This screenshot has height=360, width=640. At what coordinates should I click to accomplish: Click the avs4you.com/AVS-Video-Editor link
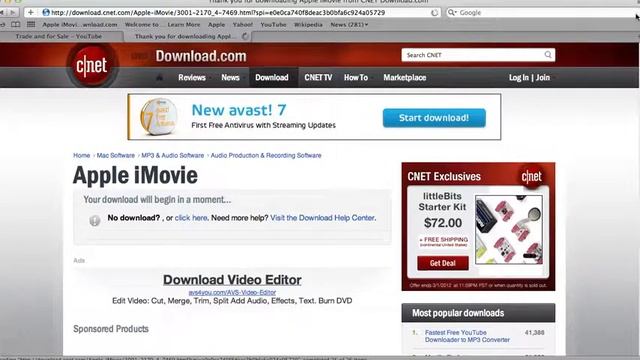click(232, 293)
